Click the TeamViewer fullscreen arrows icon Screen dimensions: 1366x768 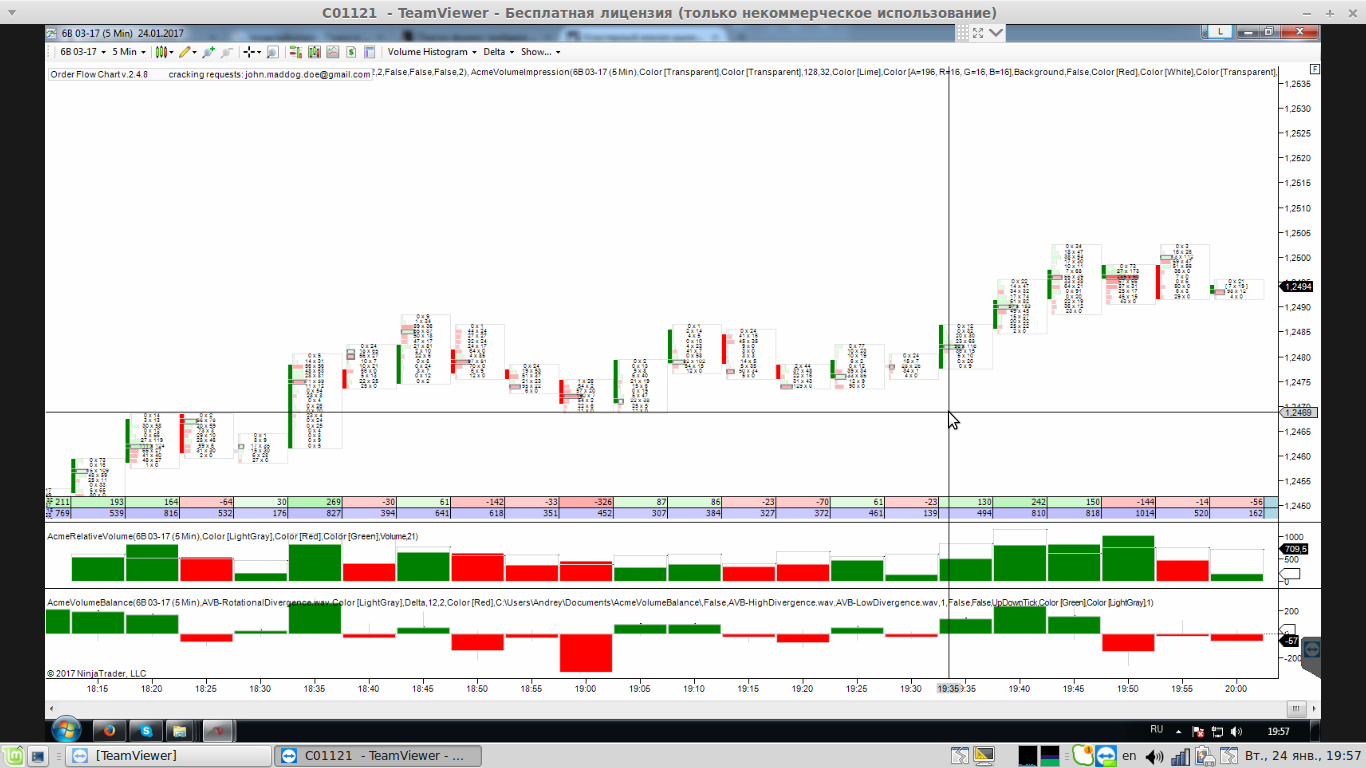pos(978,32)
